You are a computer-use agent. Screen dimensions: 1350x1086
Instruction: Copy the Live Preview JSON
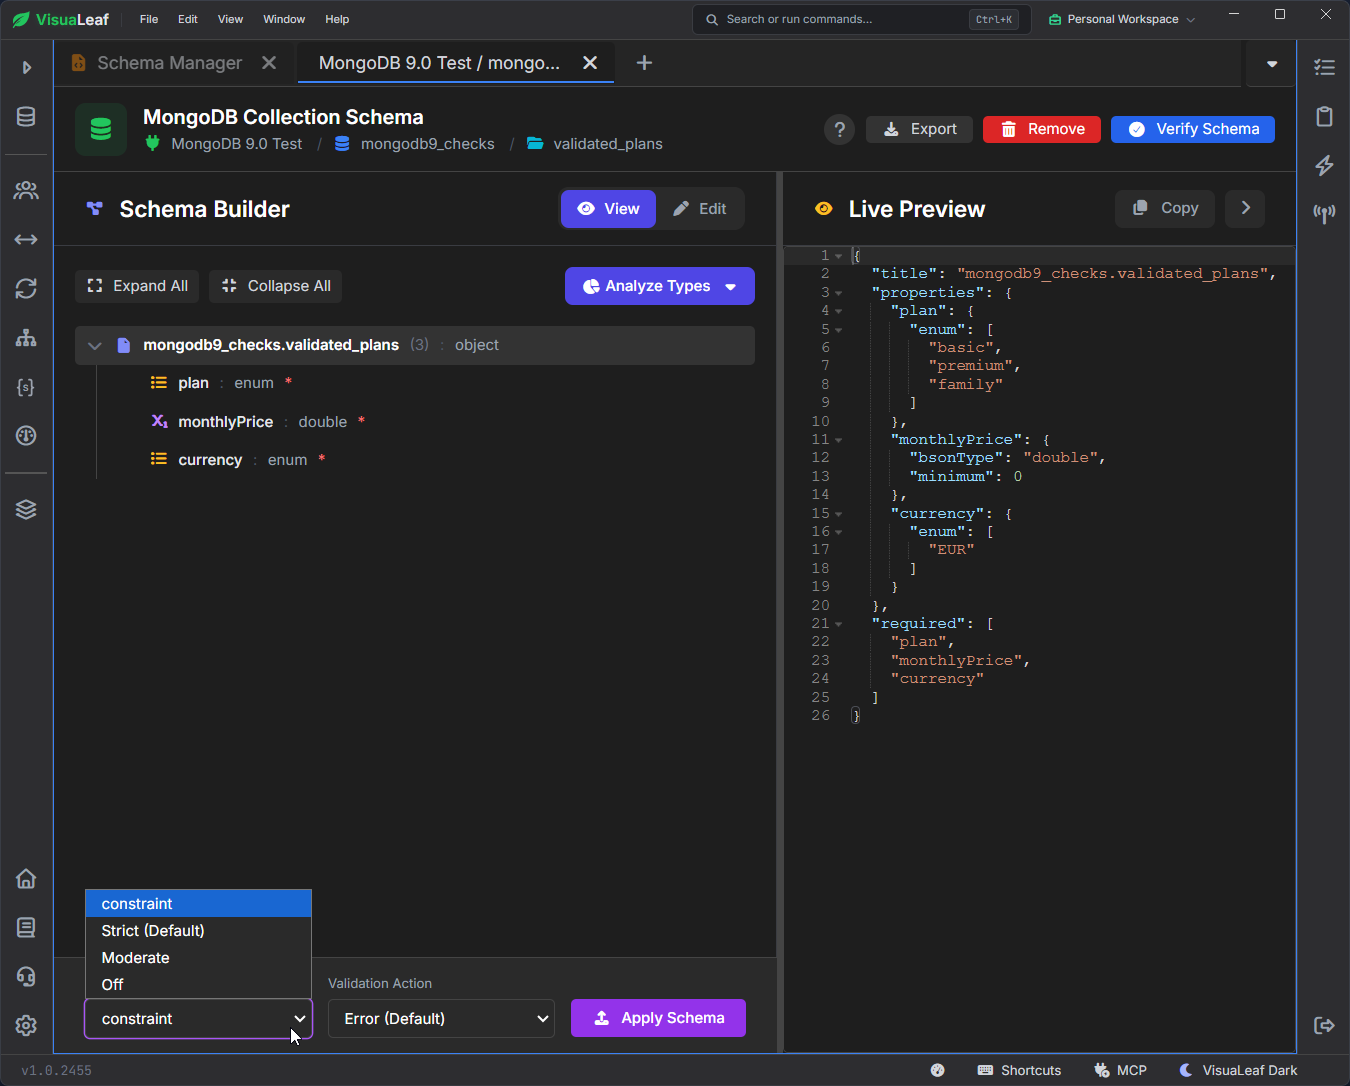1165,208
